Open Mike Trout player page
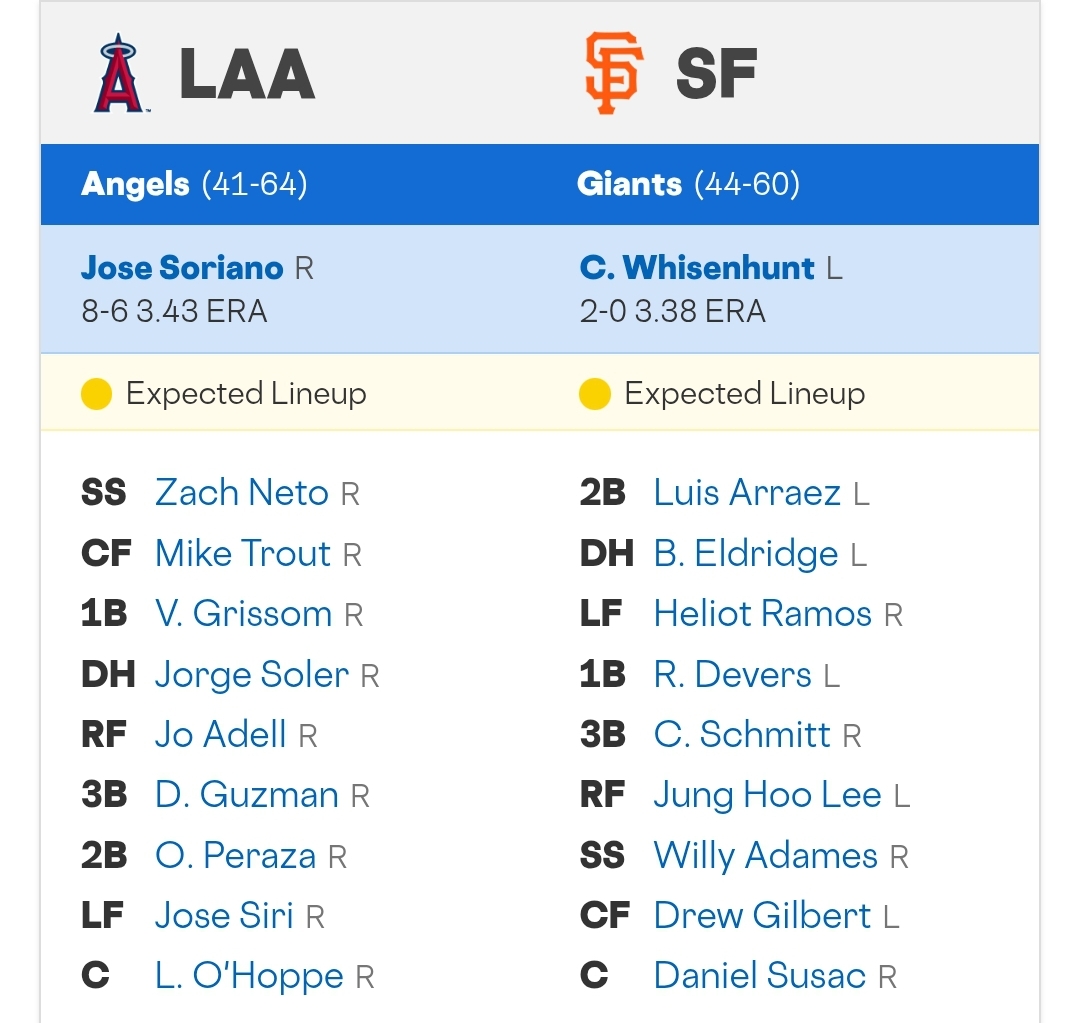The height and width of the screenshot is (1023, 1080). pos(243,553)
